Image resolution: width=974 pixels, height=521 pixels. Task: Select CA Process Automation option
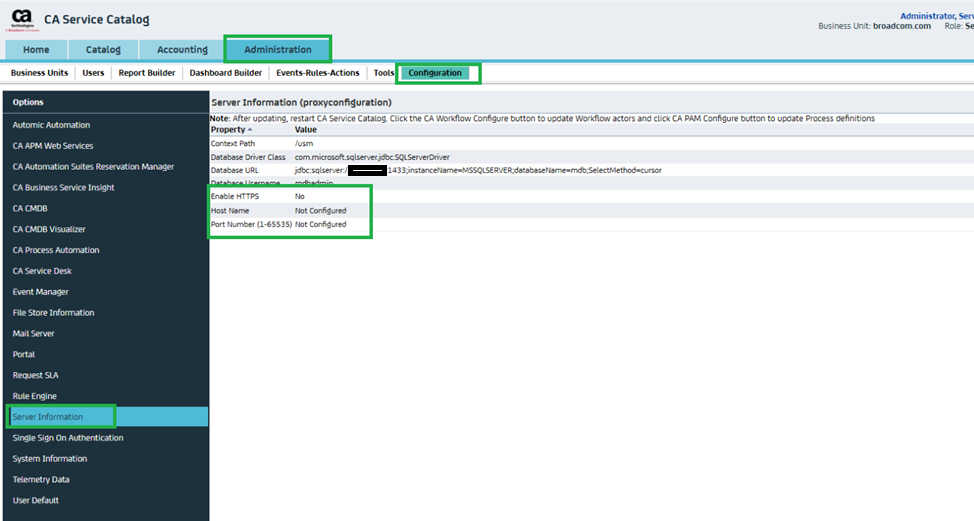tap(56, 250)
